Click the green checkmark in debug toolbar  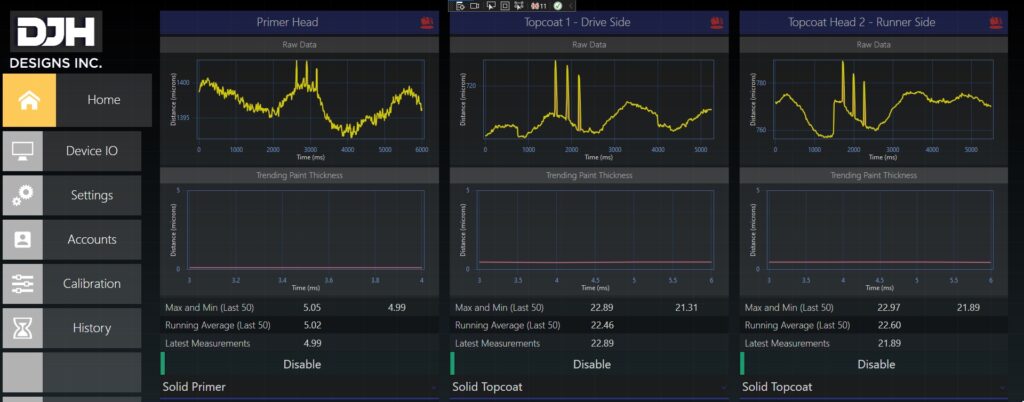pyautogui.click(x=557, y=6)
